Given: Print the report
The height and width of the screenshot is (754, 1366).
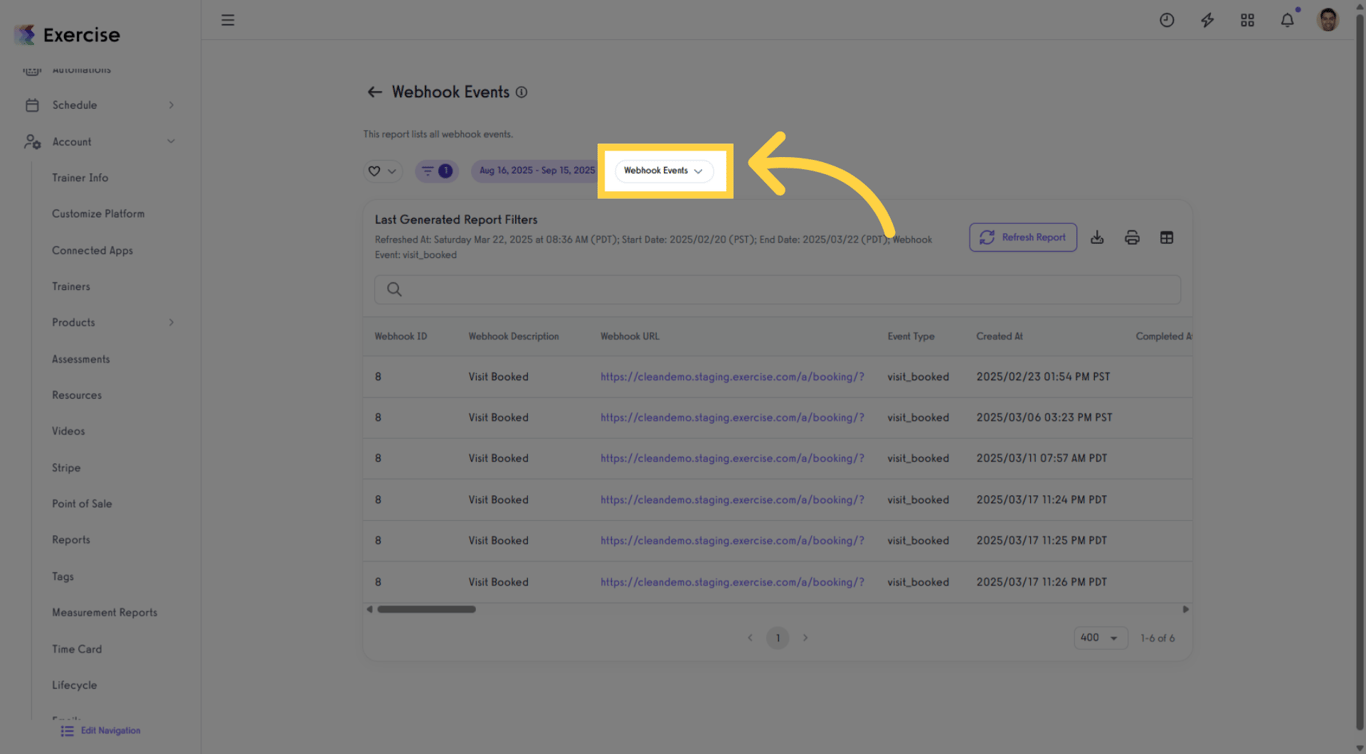Looking at the screenshot, I should [x=1132, y=237].
